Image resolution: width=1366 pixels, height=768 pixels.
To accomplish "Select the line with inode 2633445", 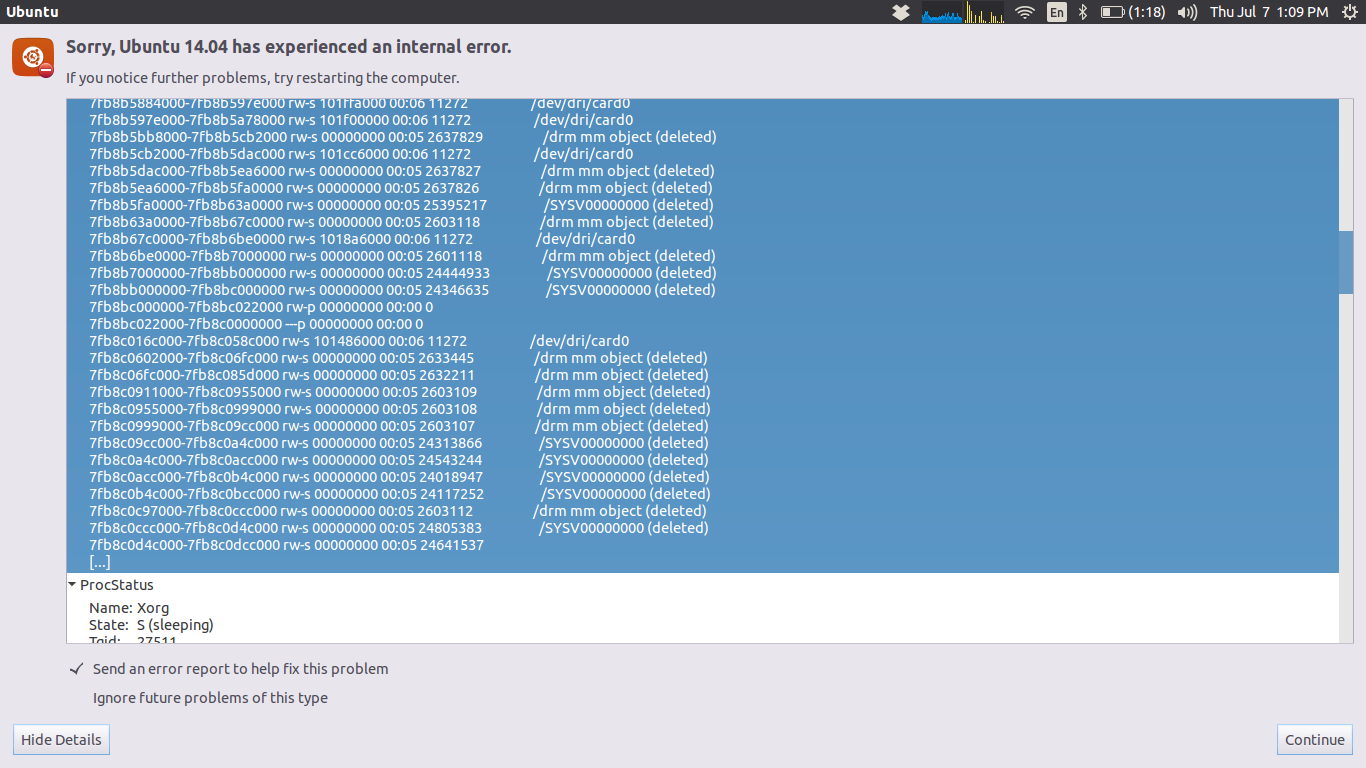I will pos(398,358).
